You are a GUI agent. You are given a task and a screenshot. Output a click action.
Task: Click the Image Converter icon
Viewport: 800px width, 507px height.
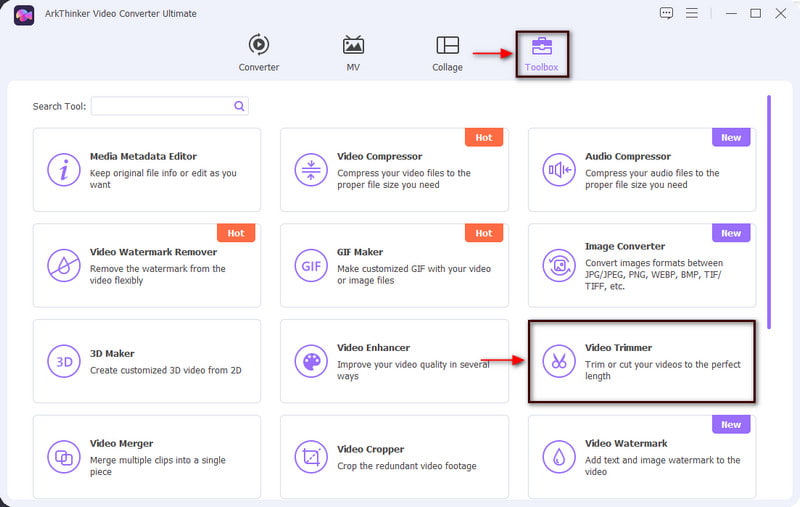(x=559, y=265)
